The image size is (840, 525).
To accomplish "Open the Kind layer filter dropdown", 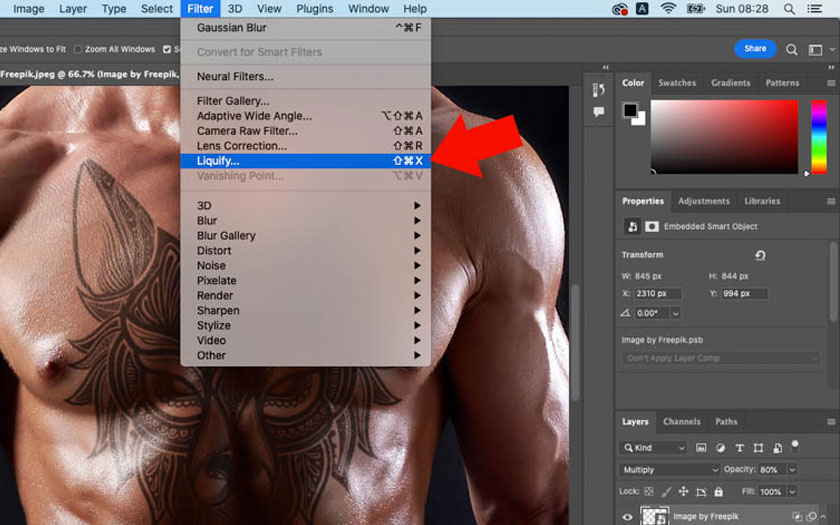I will 652,448.
